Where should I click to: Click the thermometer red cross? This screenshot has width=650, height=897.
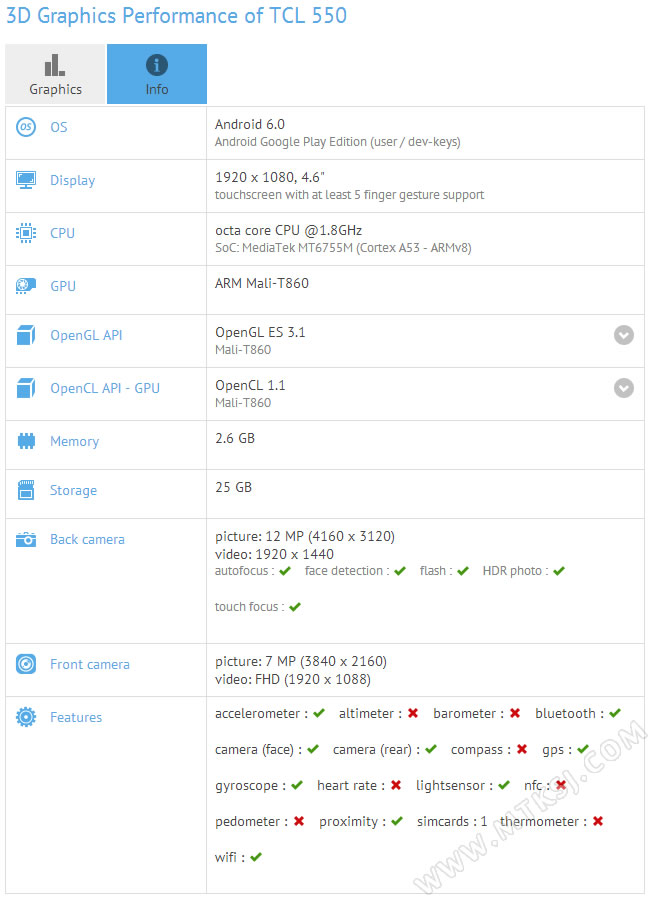[x=598, y=821]
